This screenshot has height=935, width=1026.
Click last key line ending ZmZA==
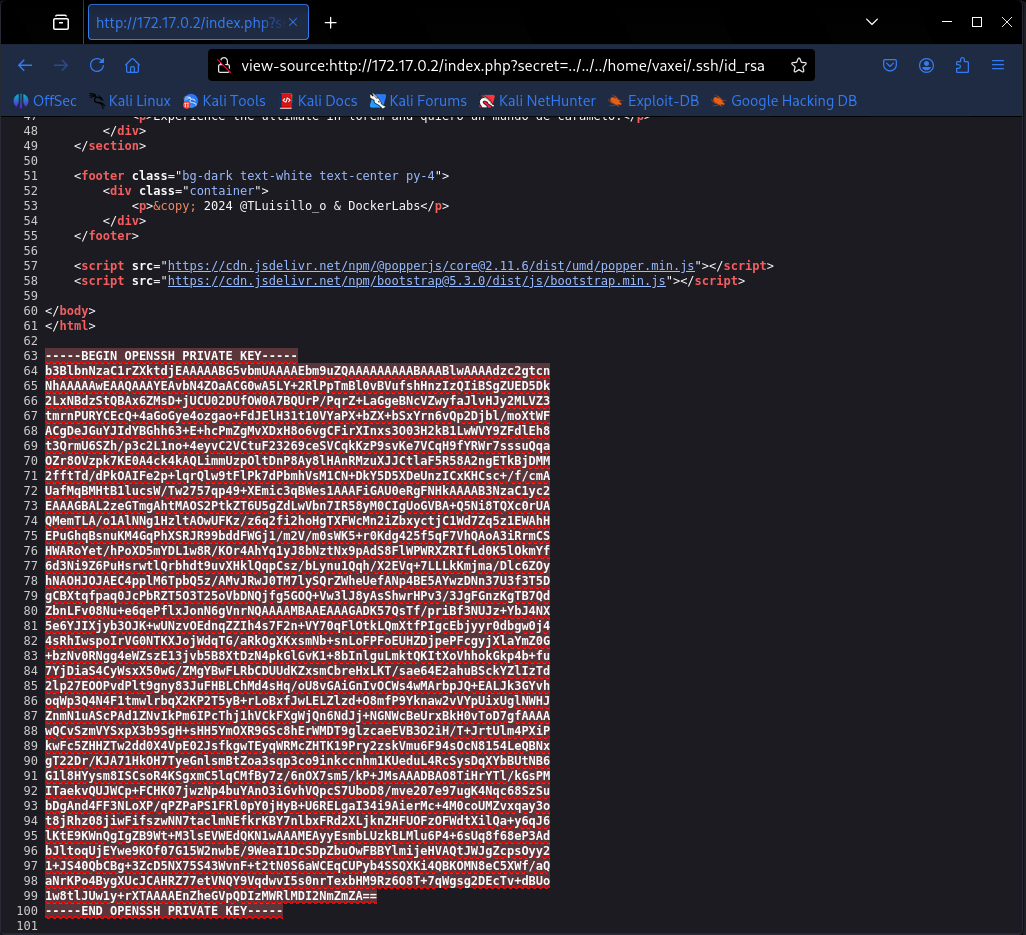[211, 896]
